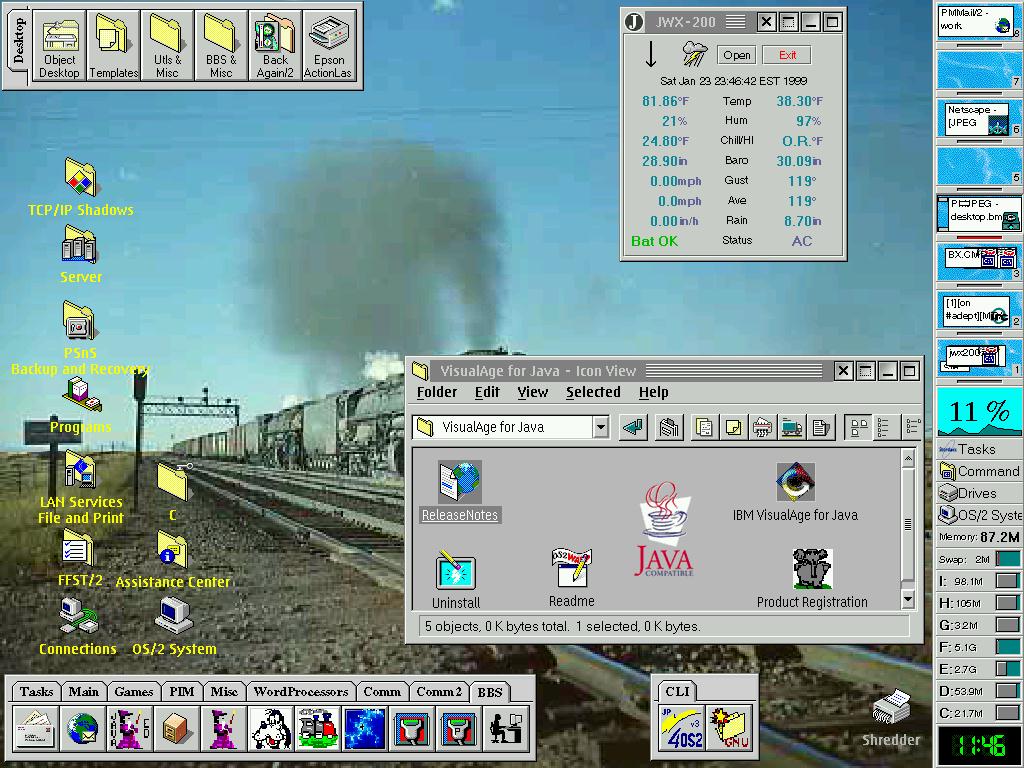Expand the VisualAge for Java folder dropdown
Screen dimensions: 1024x768
click(601, 427)
